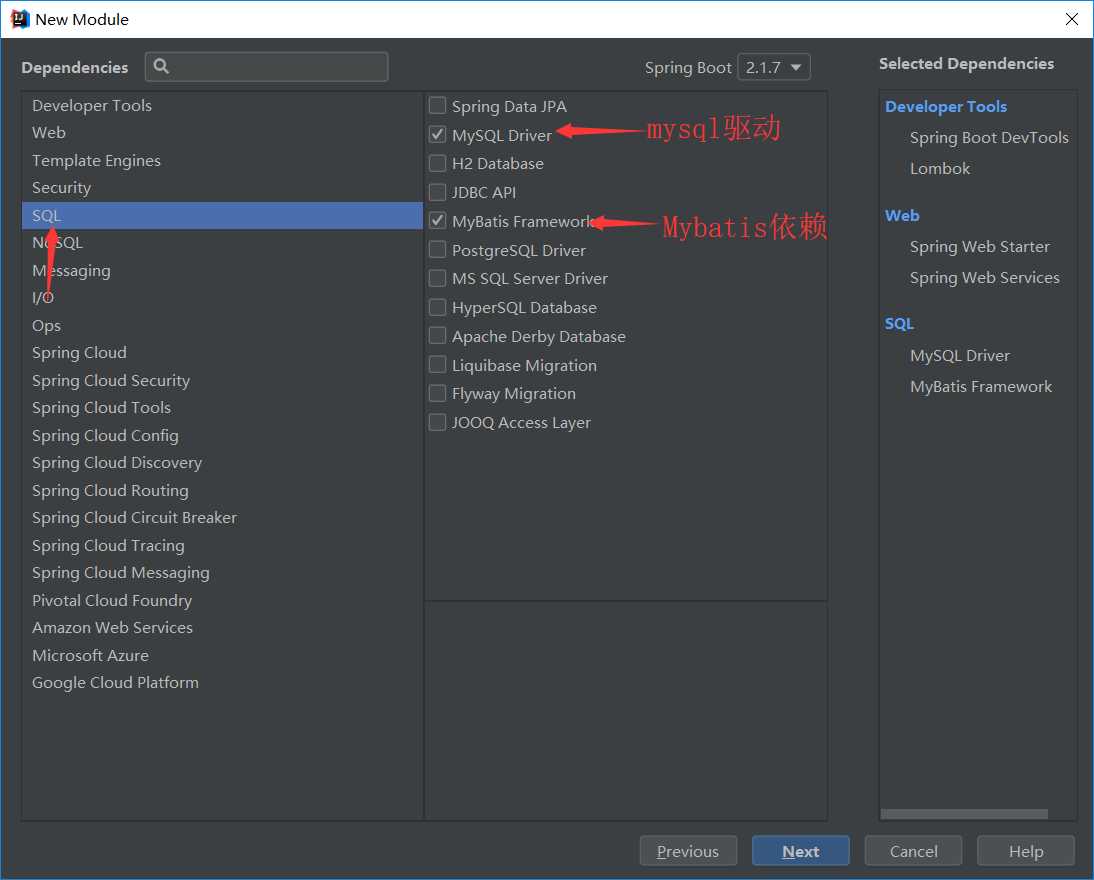Select the Ops category
1094x880 pixels.
[222, 325]
